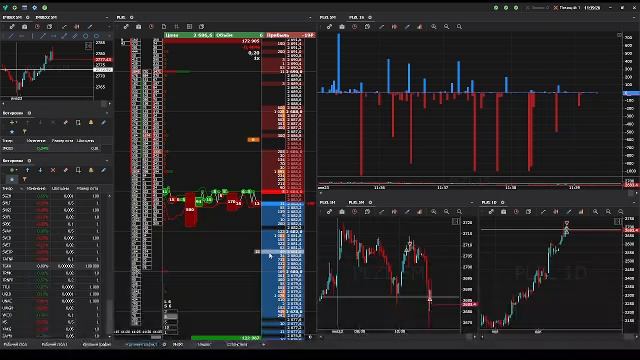The height and width of the screenshot is (360, 640).
Task: Open the blue settings gear in top bar
Action: (x=34, y=7)
